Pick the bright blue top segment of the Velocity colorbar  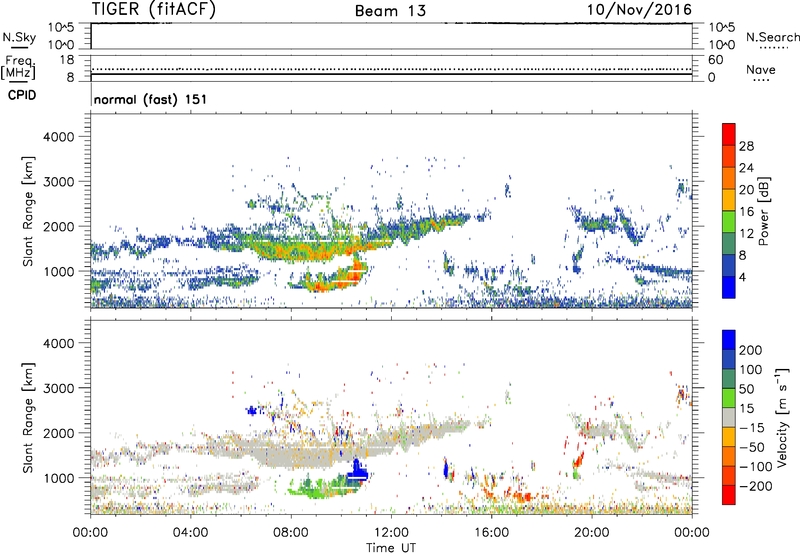point(729,340)
